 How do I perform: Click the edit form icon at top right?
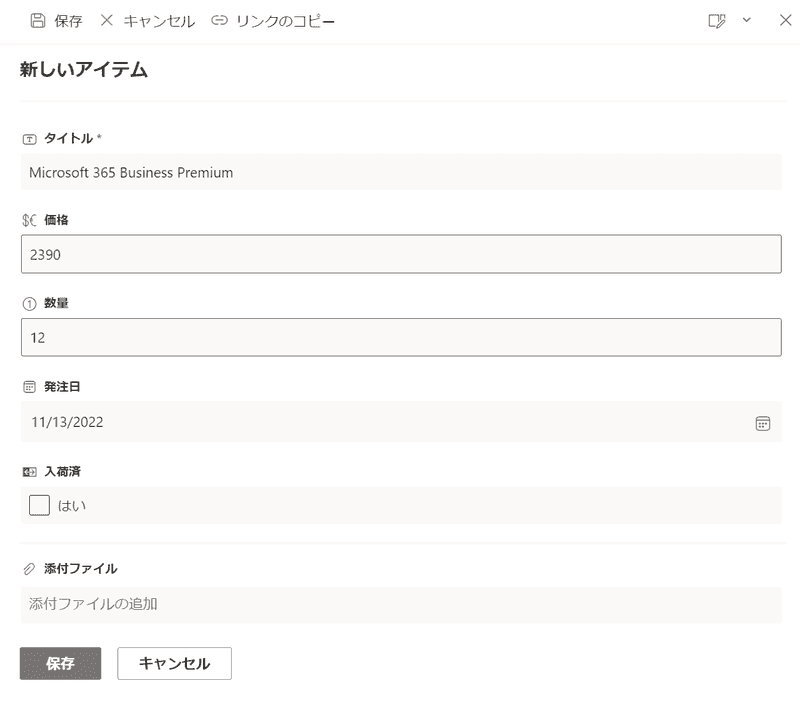716,21
